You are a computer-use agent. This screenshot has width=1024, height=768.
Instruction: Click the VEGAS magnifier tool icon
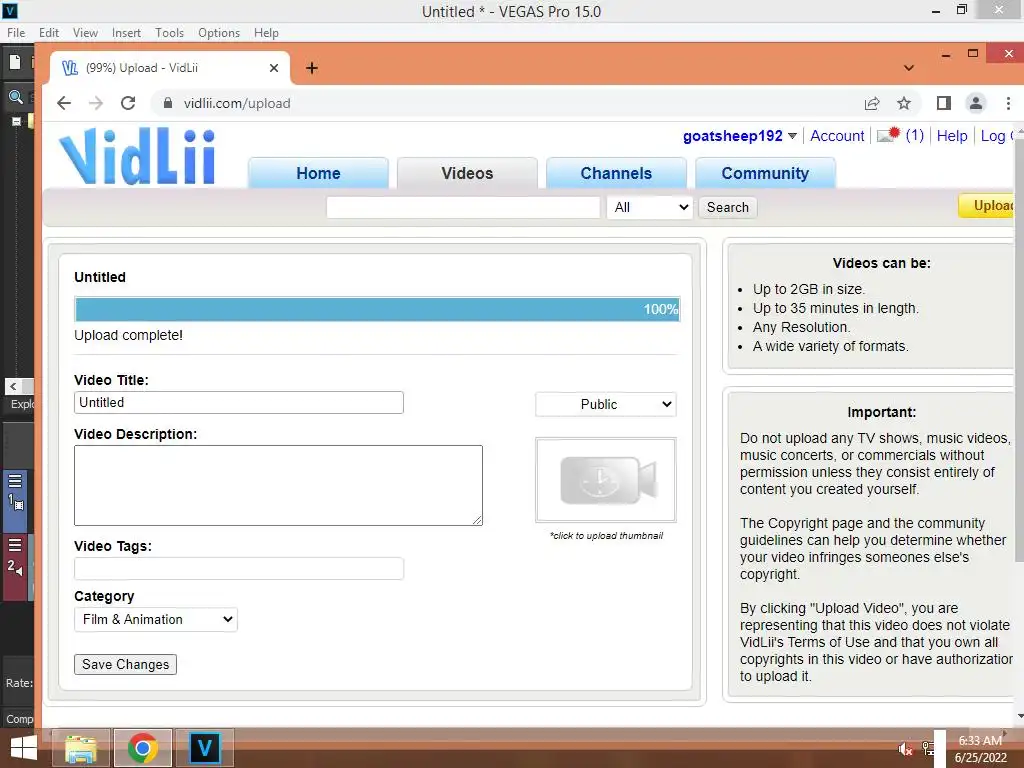tap(15, 97)
